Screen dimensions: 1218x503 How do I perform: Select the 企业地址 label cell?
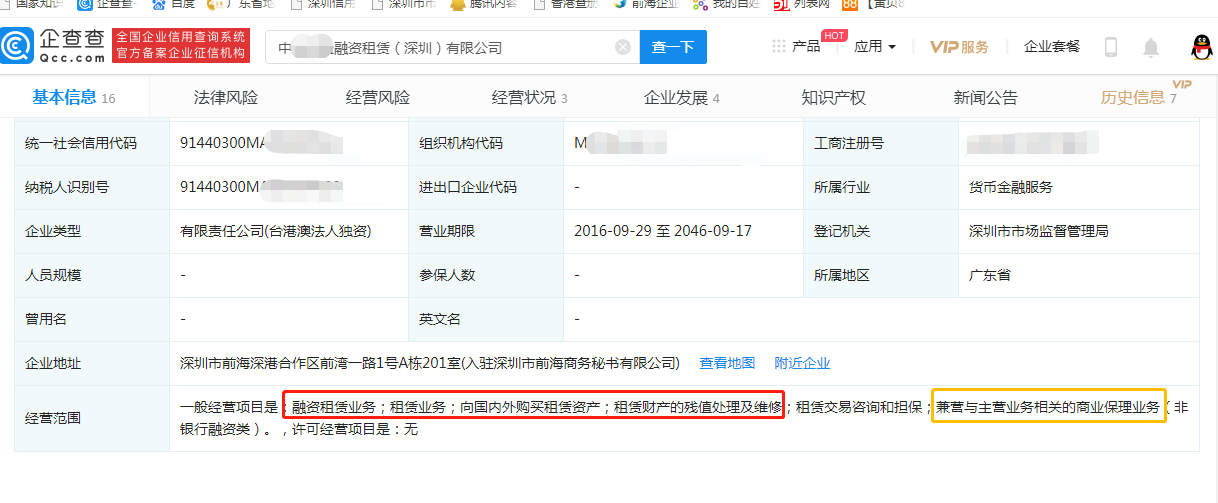point(92,363)
